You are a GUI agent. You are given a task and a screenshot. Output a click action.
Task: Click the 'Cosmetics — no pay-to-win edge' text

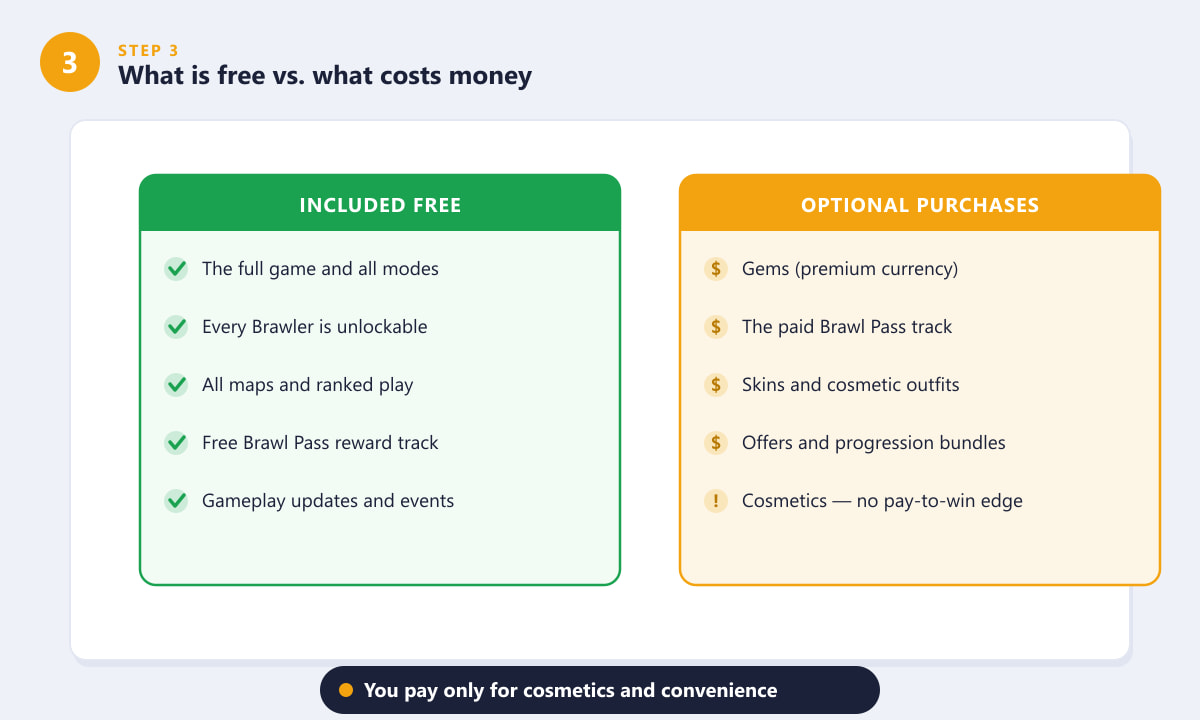click(882, 501)
